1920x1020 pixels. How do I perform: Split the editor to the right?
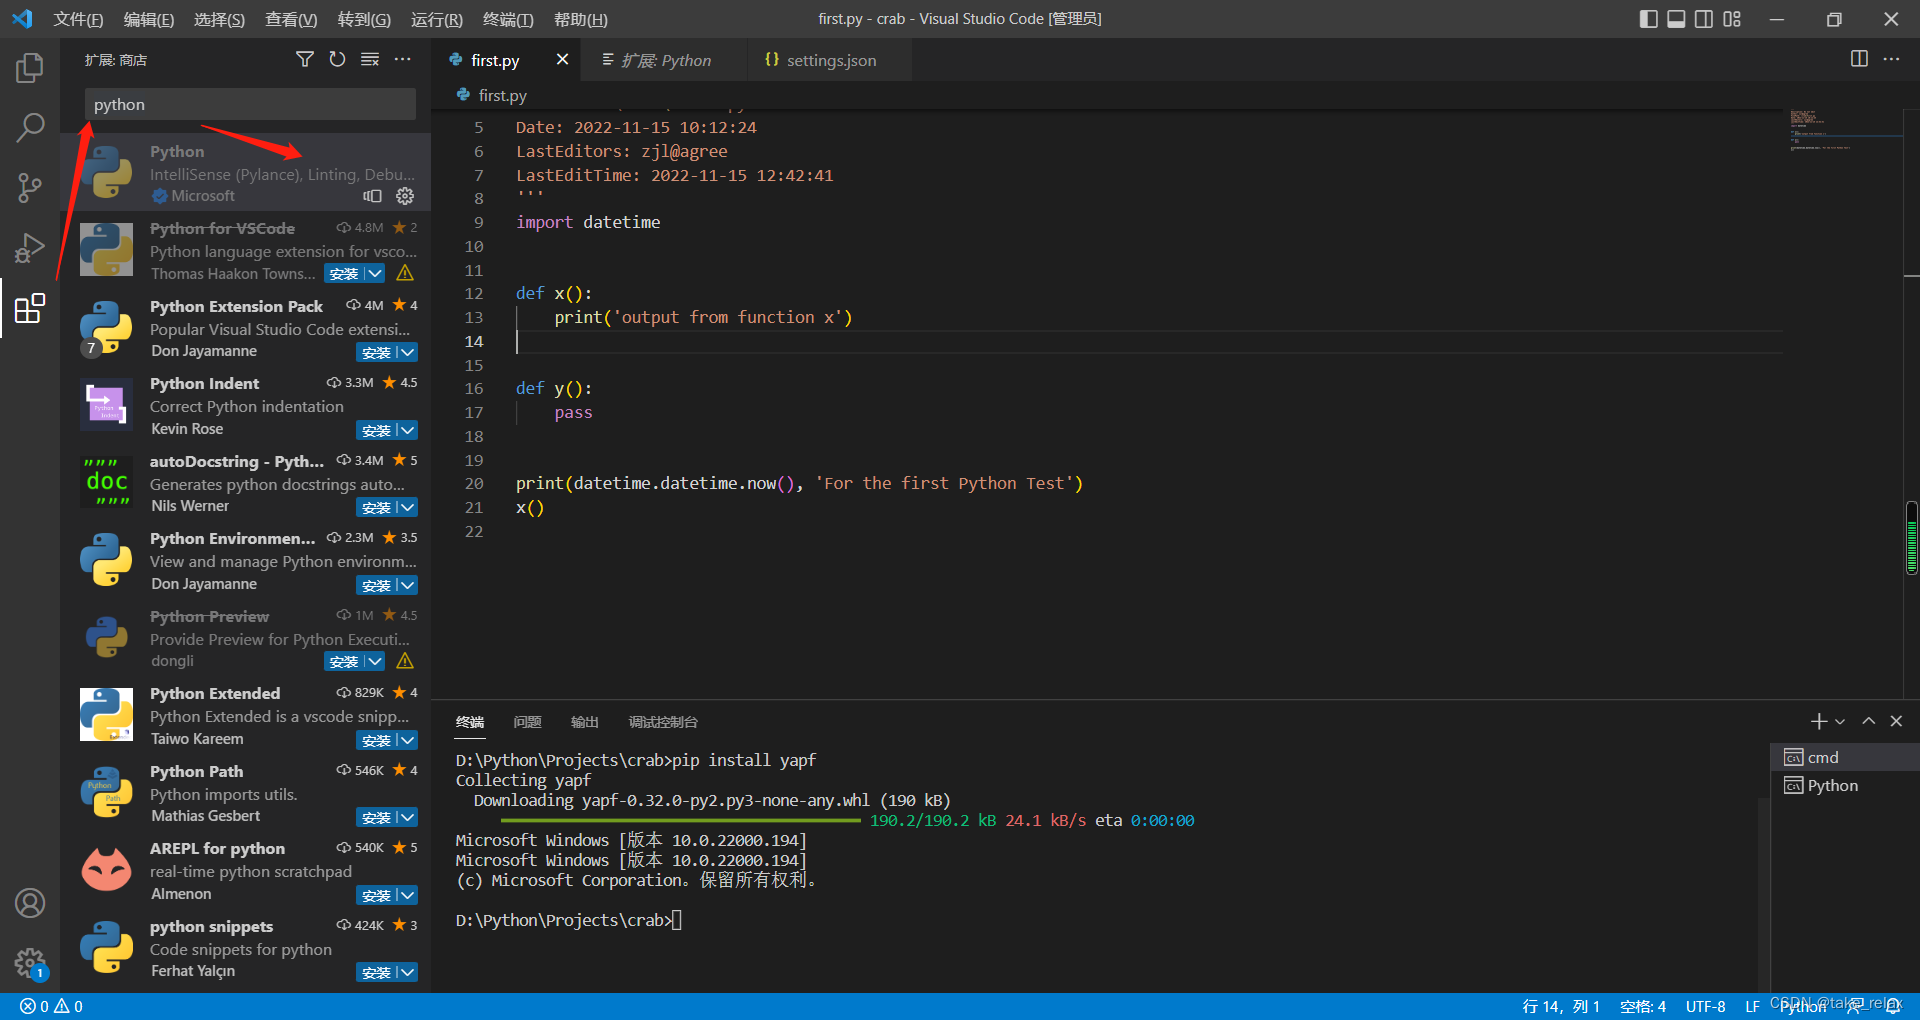pos(1859,59)
